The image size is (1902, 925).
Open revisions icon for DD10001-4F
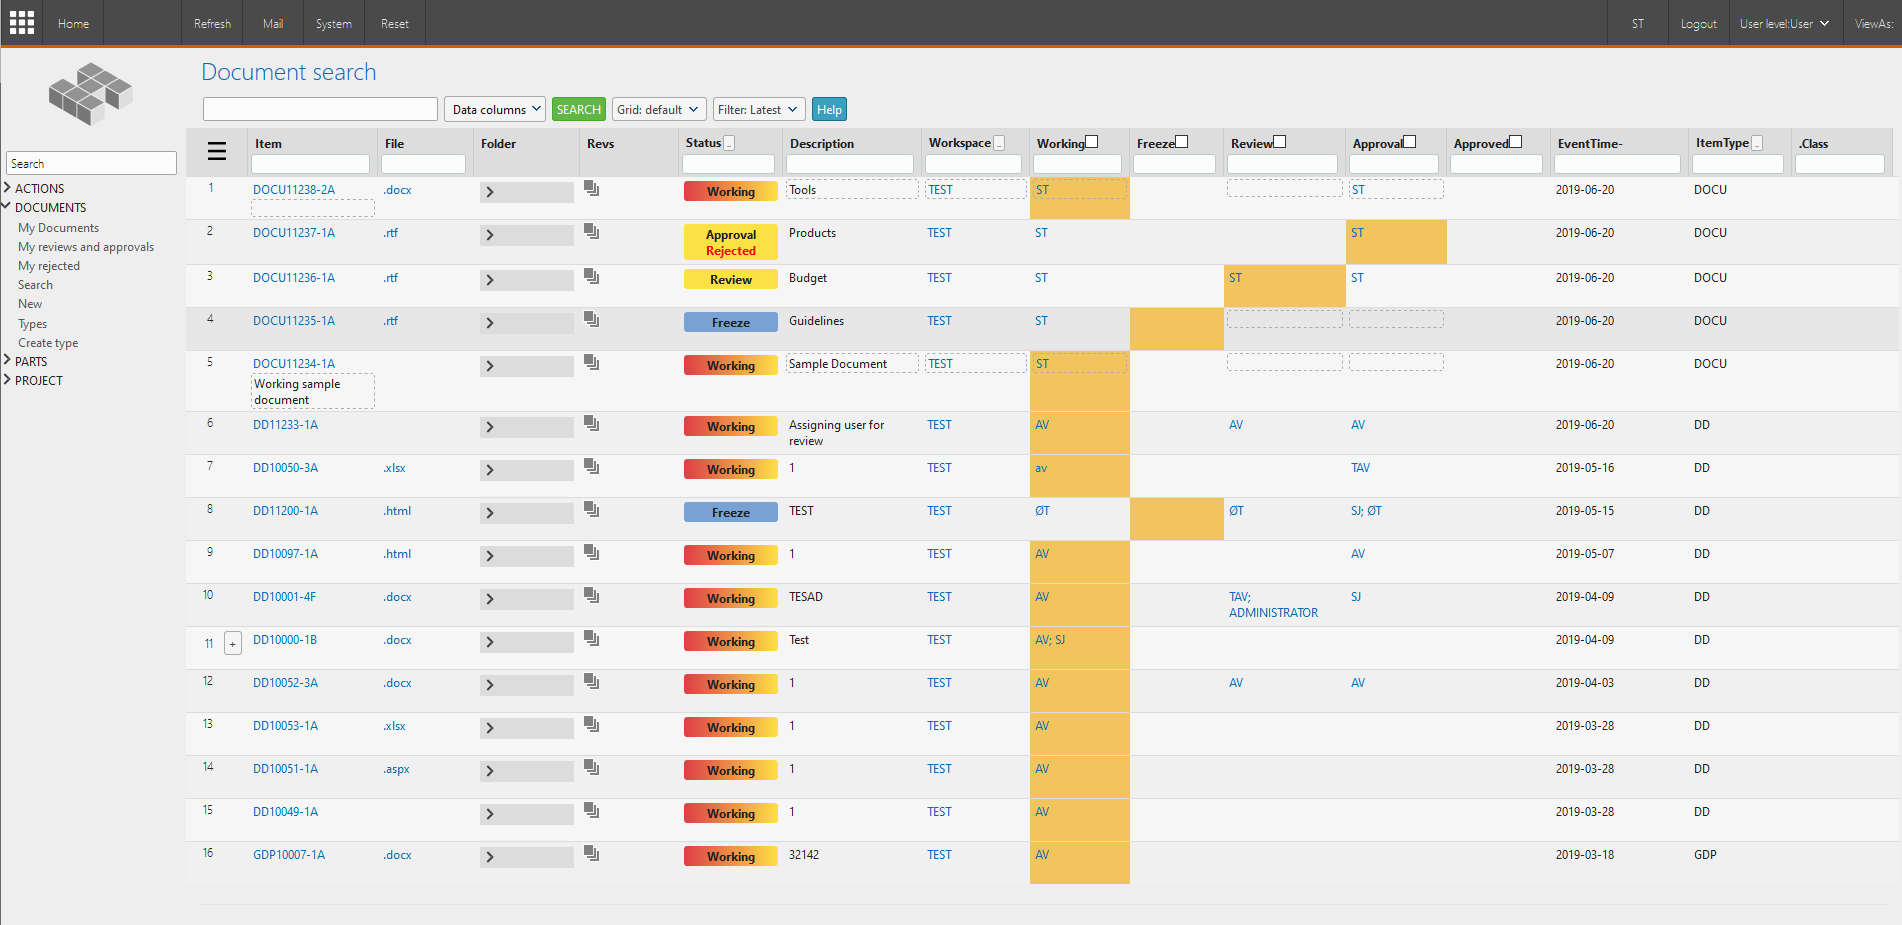tap(592, 595)
